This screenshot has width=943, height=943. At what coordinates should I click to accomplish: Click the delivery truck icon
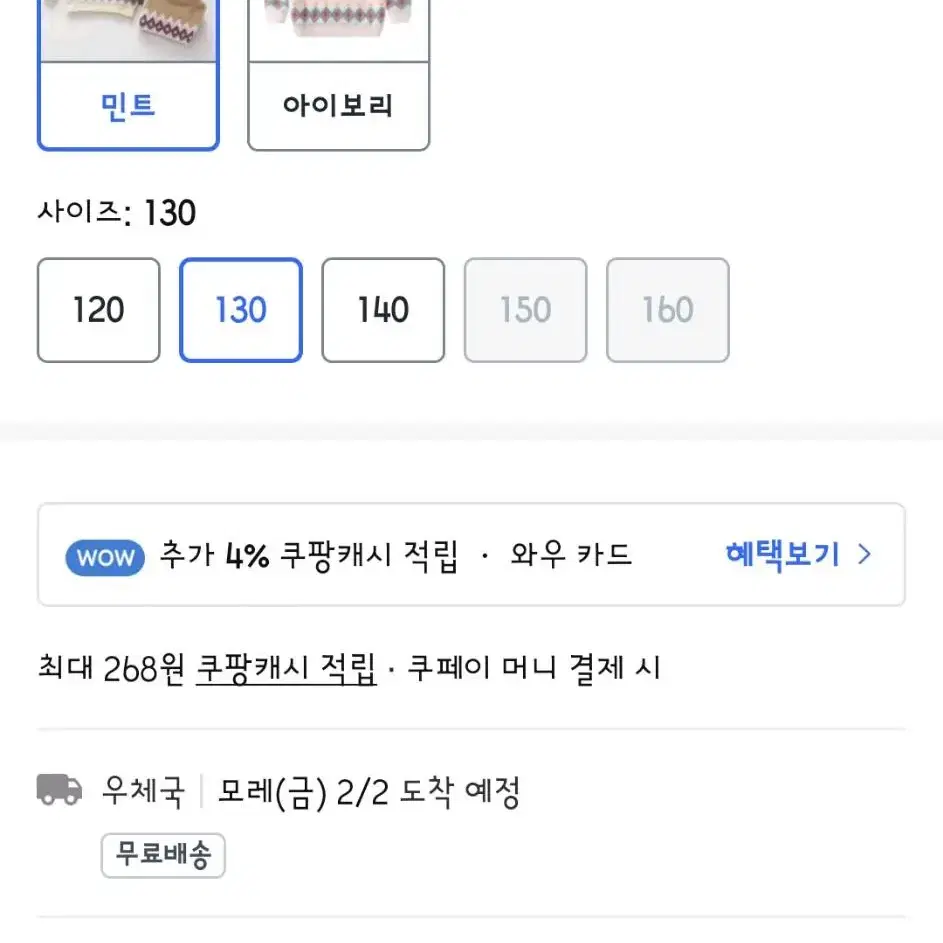[x=60, y=790]
